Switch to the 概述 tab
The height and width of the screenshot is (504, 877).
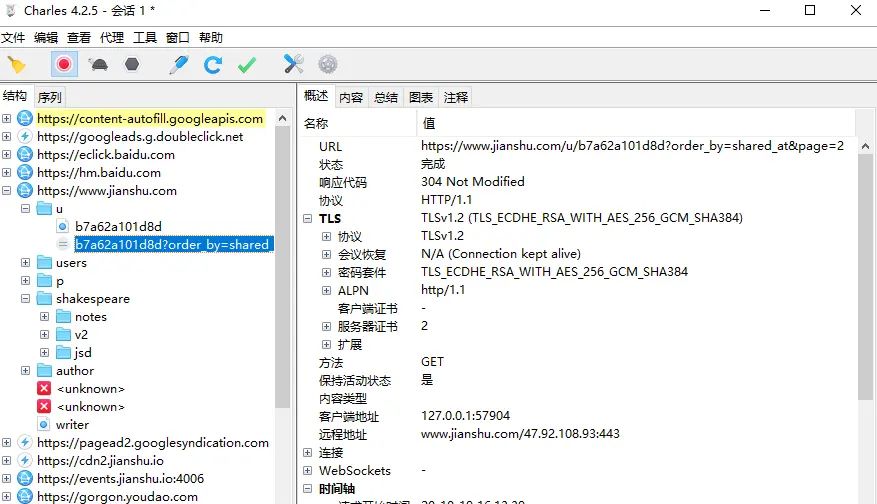316,96
